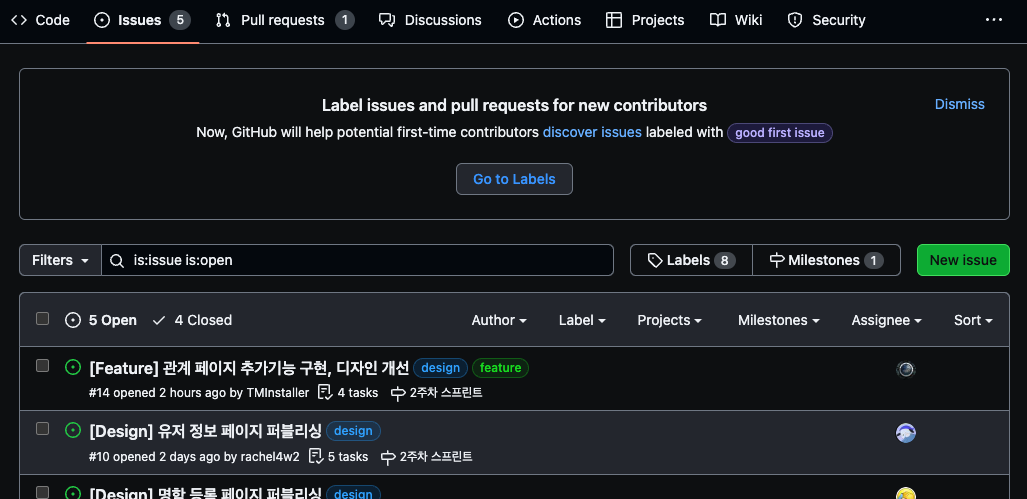Check the box for issue #14

tap(43, 365)
